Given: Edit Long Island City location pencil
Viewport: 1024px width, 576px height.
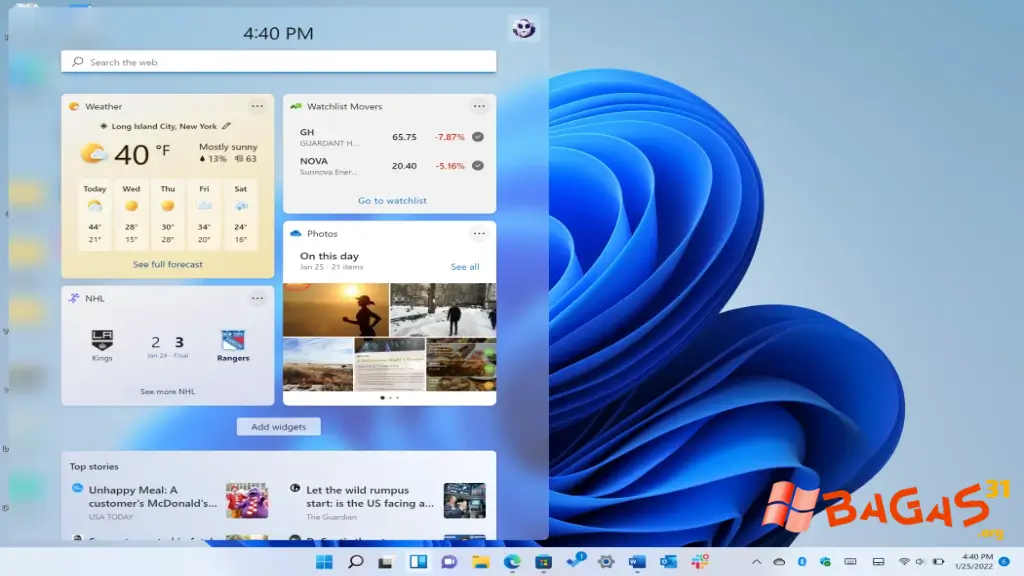Looking at the screenshot, I should pos(226,126).
